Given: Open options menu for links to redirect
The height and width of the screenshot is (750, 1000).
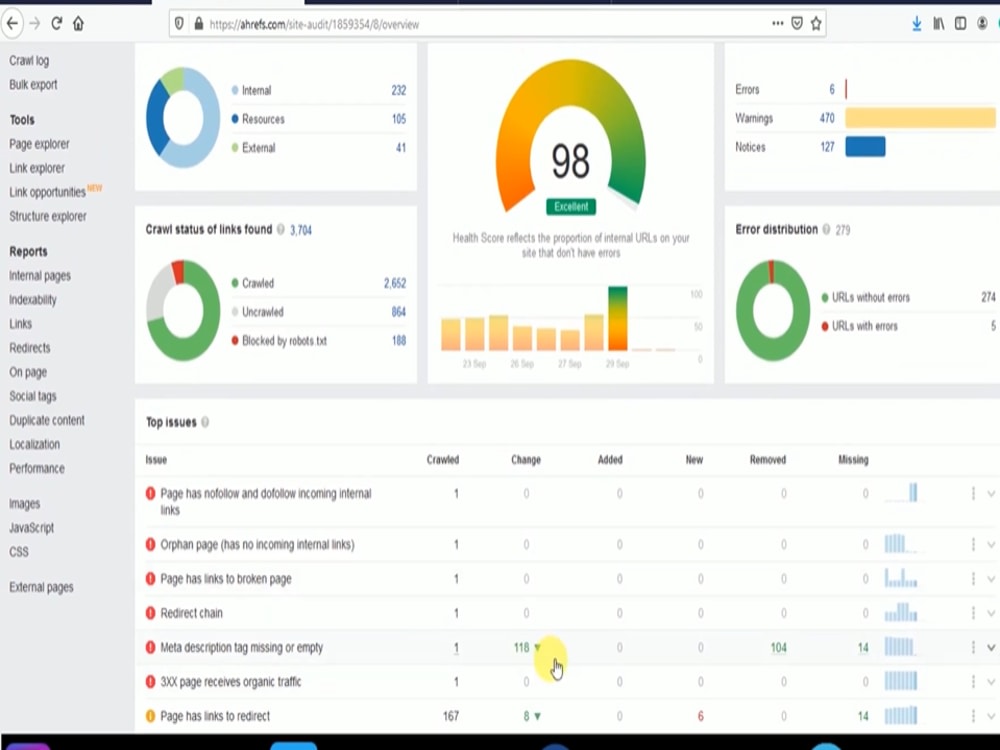Looking at the screenshot, I should (x=973, y=716).
